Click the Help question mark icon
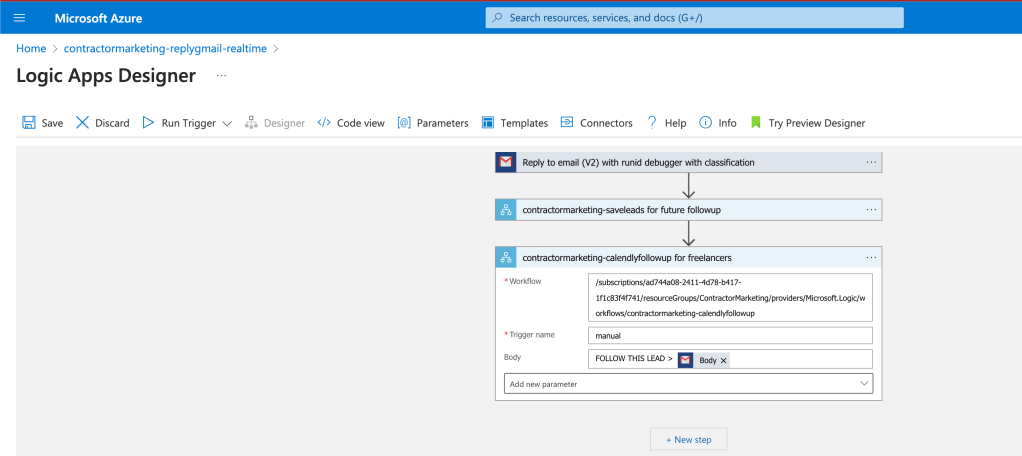 pyautogui.click(x=652, y=122)
